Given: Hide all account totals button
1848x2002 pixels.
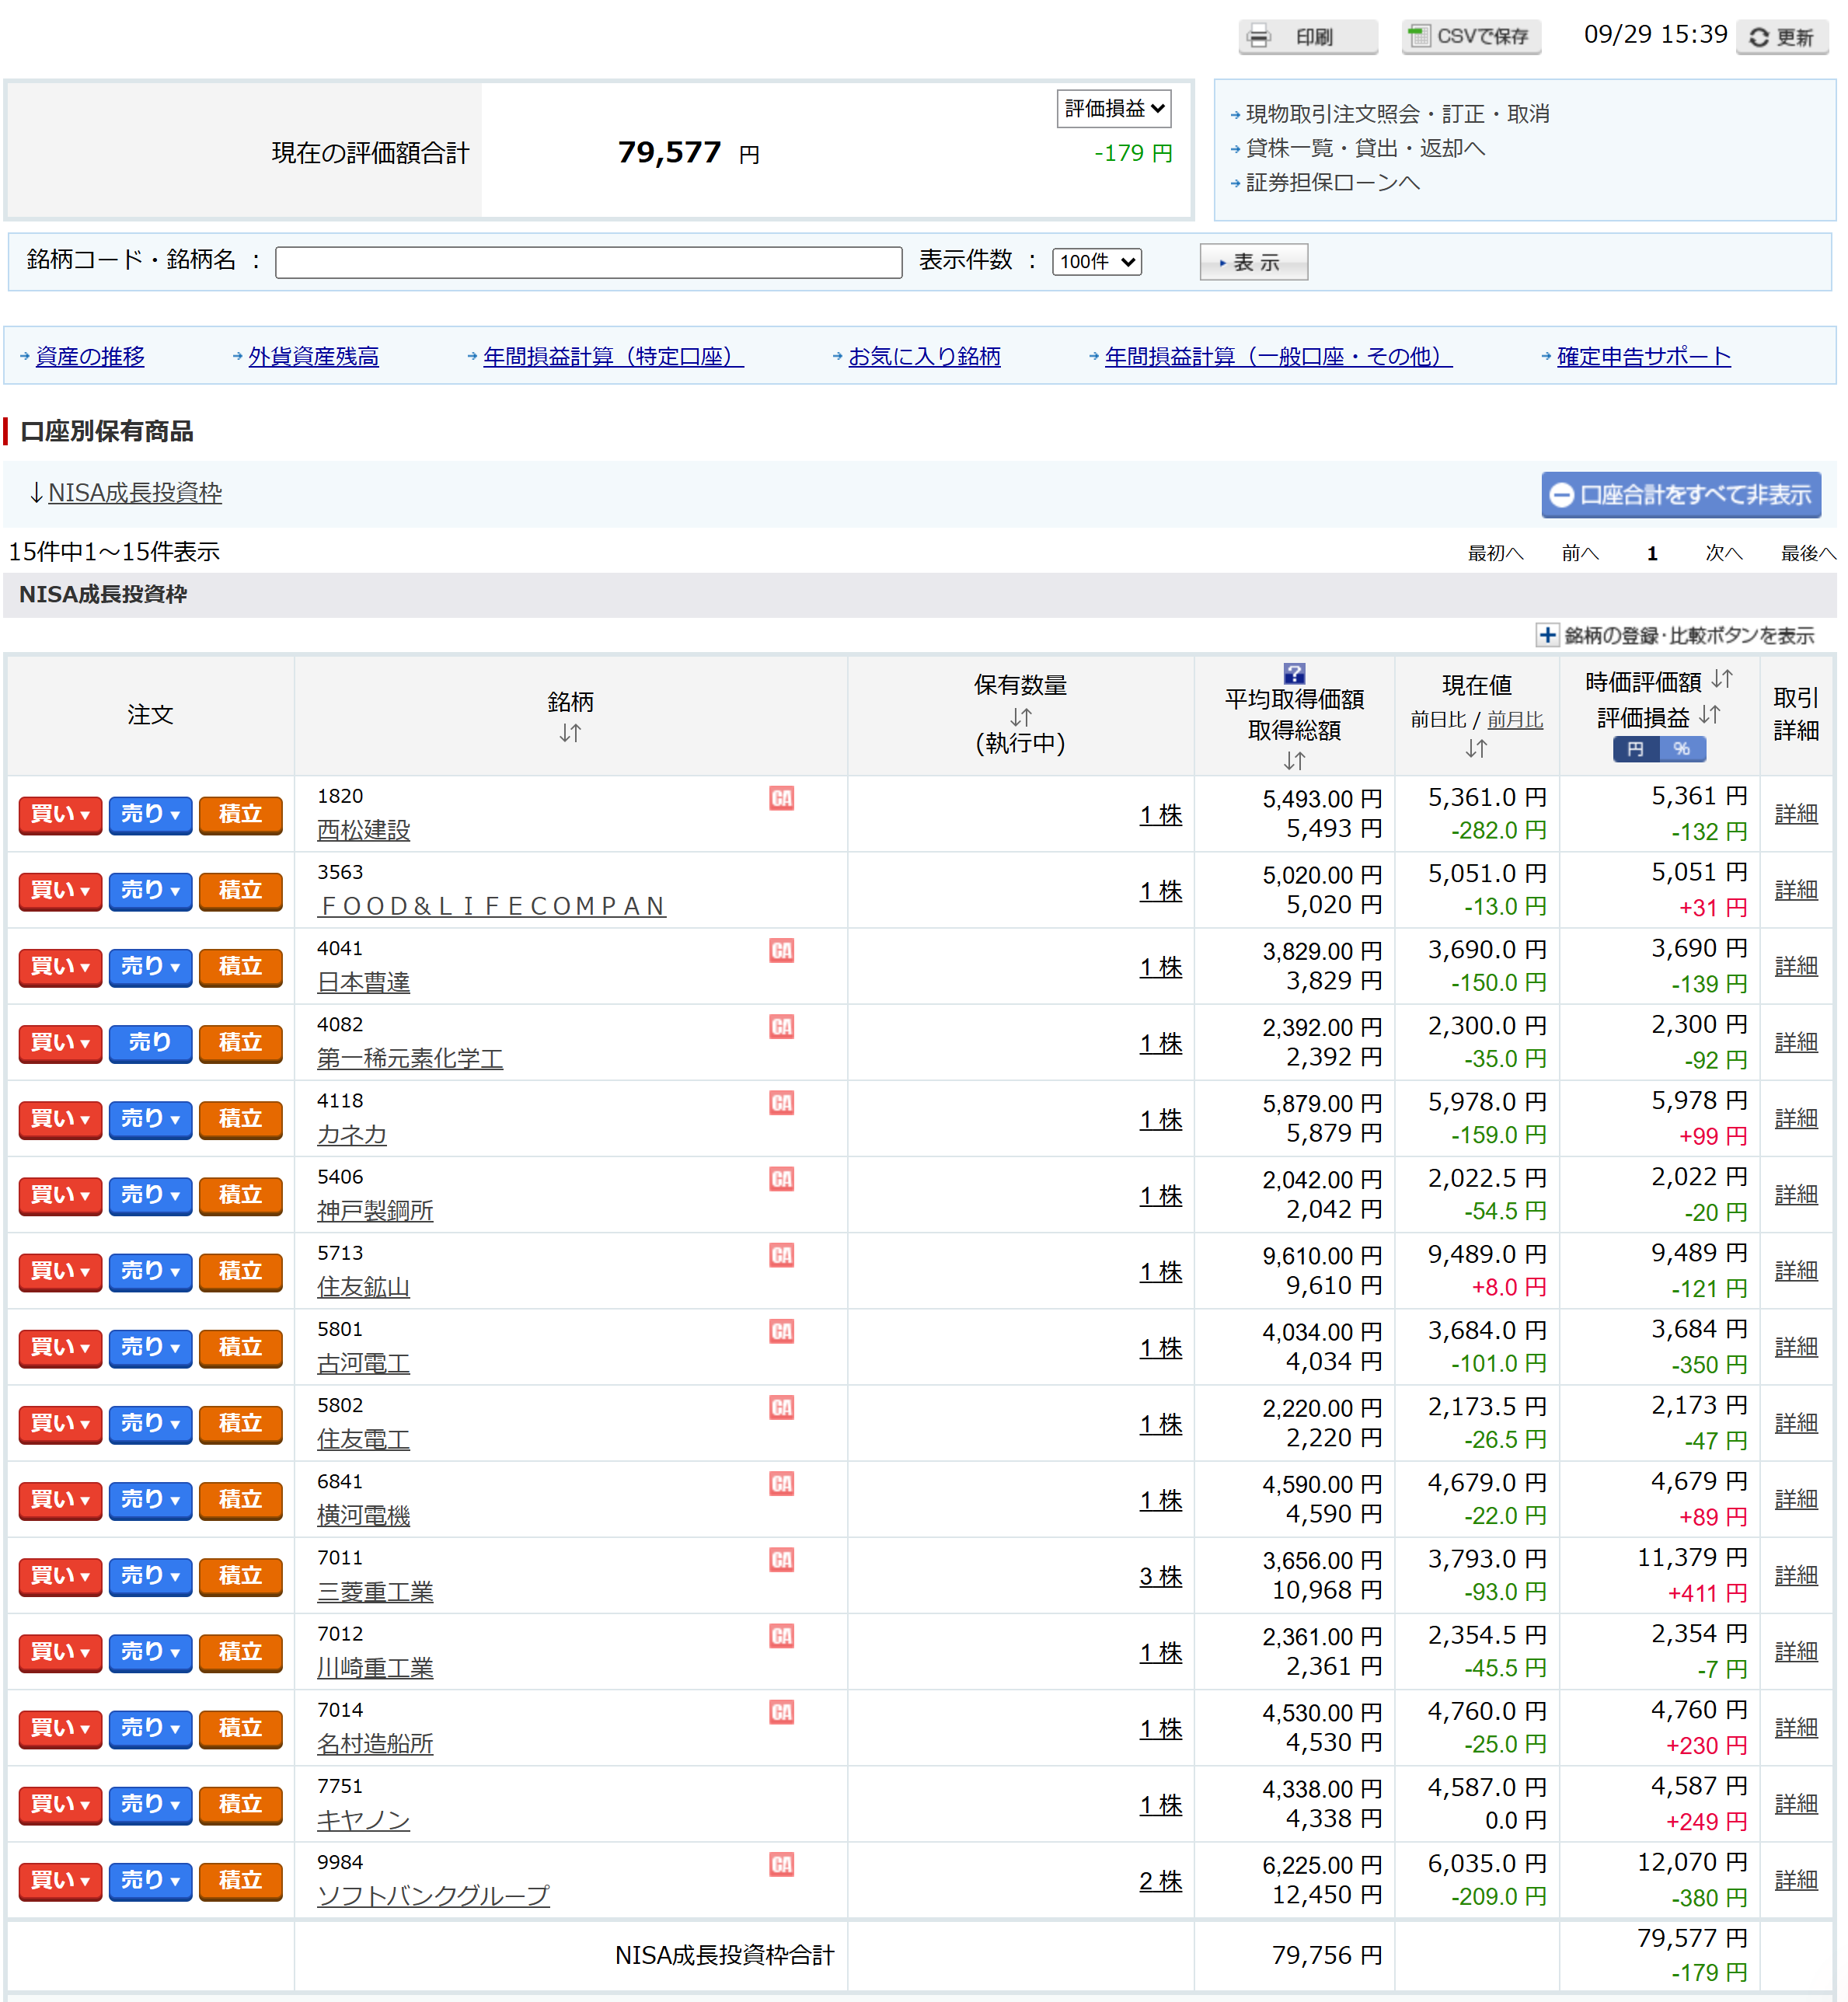Looking at the screenshot, I should (1680, 495).
